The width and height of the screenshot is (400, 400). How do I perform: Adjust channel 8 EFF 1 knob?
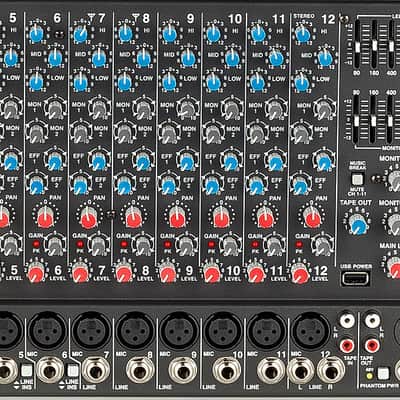click(x=143, y=162)
